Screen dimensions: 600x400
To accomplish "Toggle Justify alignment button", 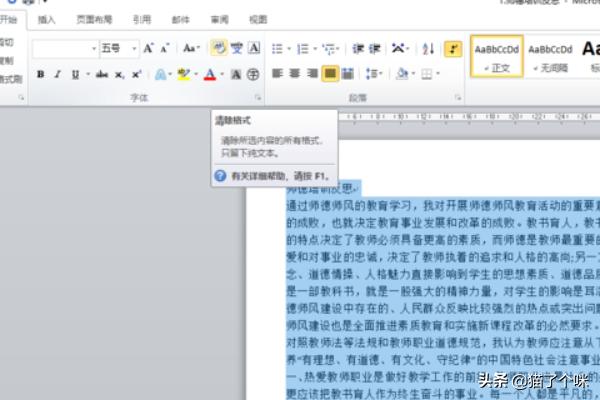I will coord(330,73).
